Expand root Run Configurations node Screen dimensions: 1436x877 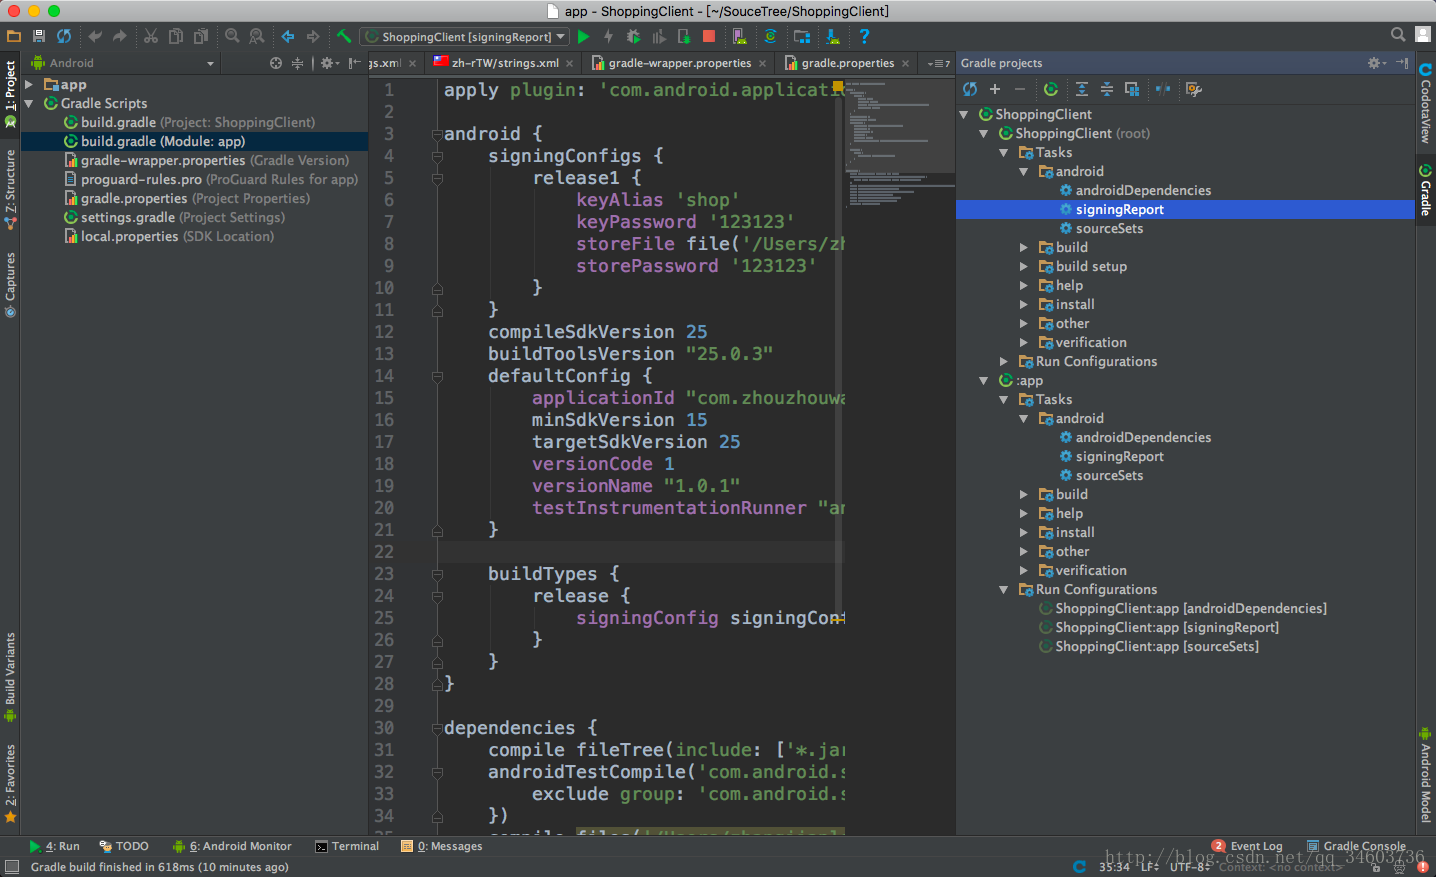coord(1004,361)
